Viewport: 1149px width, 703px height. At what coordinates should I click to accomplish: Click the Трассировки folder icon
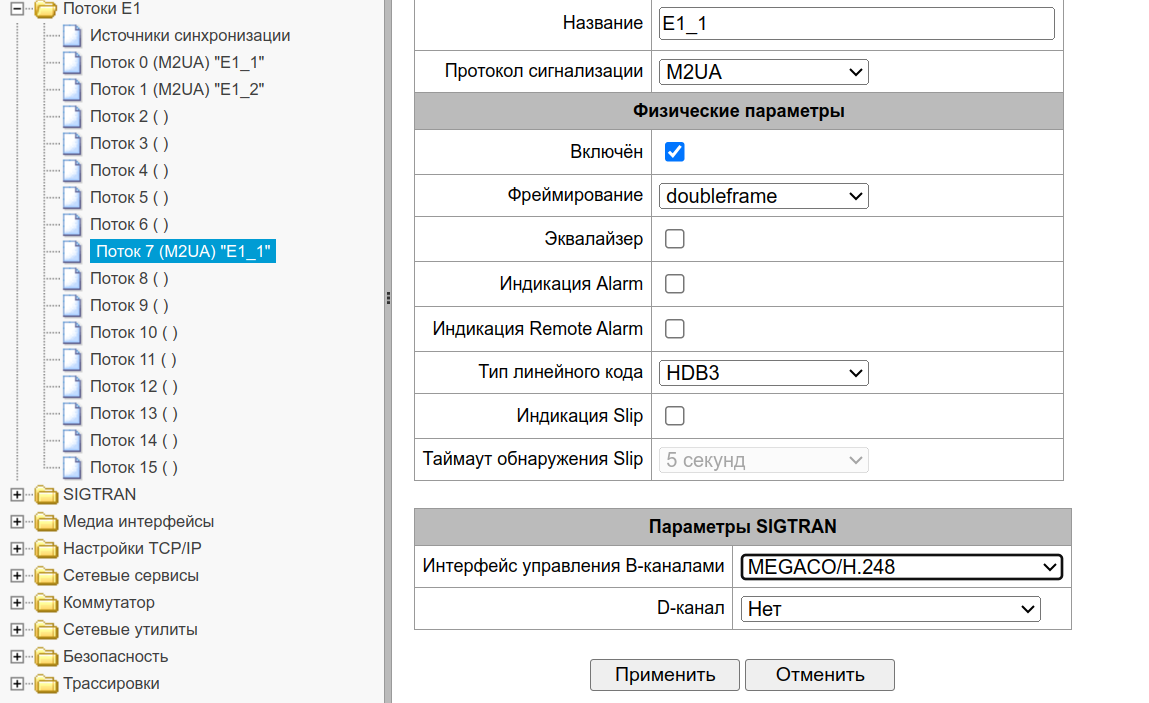46,684
